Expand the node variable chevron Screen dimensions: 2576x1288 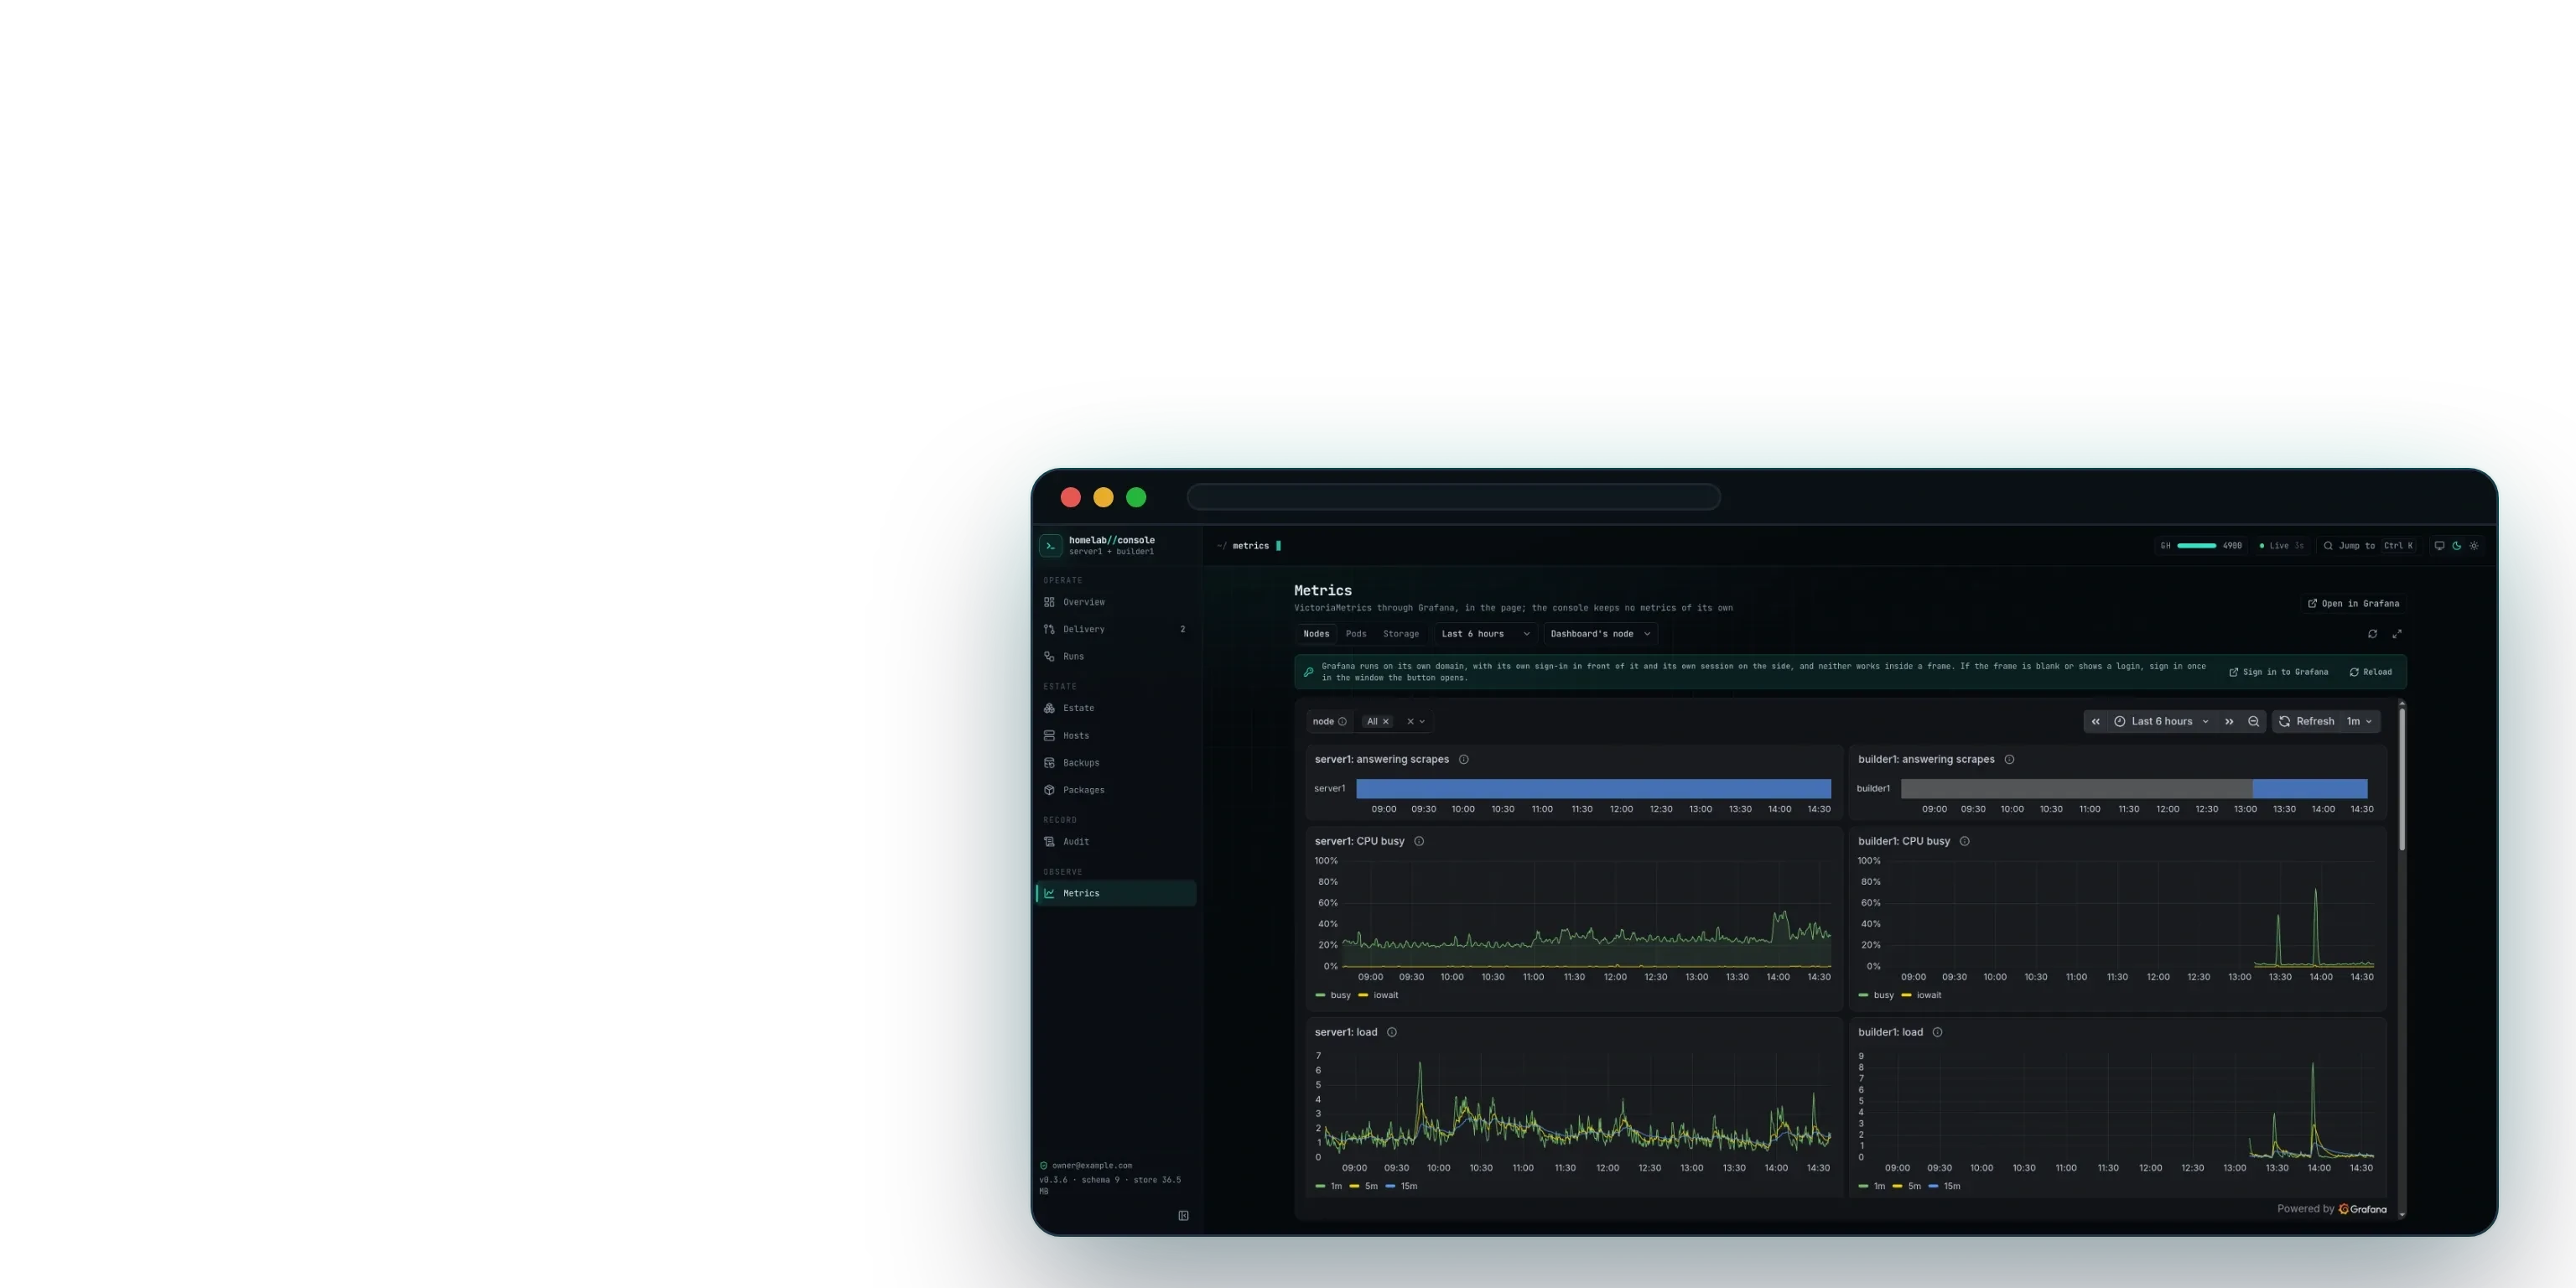tap(1422, 722)
